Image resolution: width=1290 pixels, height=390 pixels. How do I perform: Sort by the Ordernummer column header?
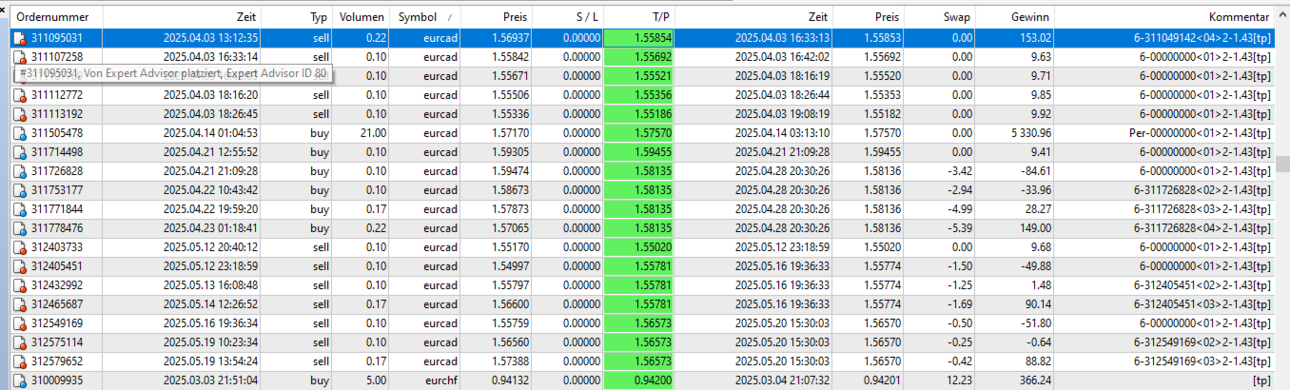pos(56,17)
